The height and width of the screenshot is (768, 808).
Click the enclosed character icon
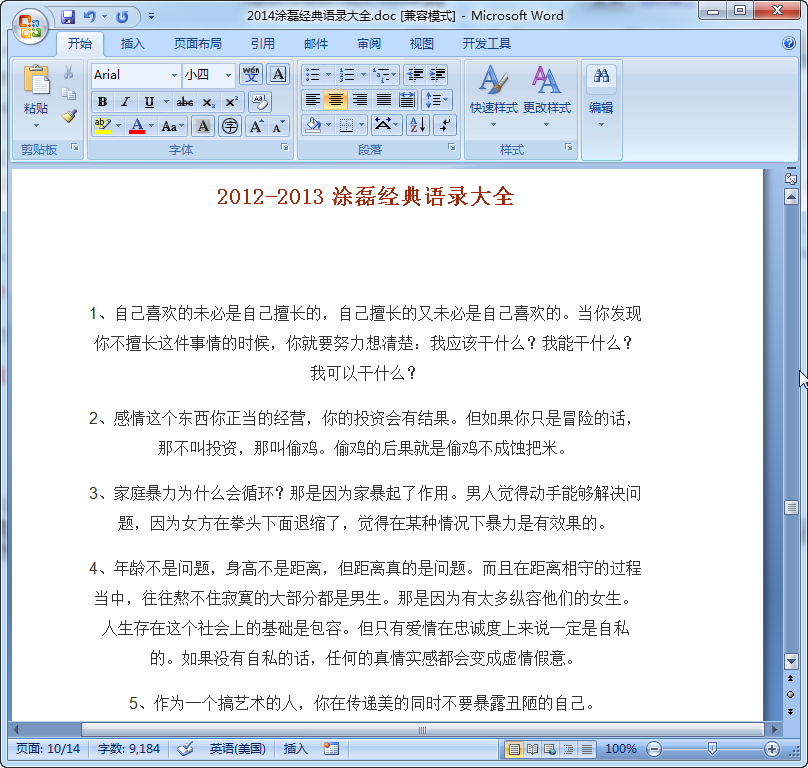230,126
